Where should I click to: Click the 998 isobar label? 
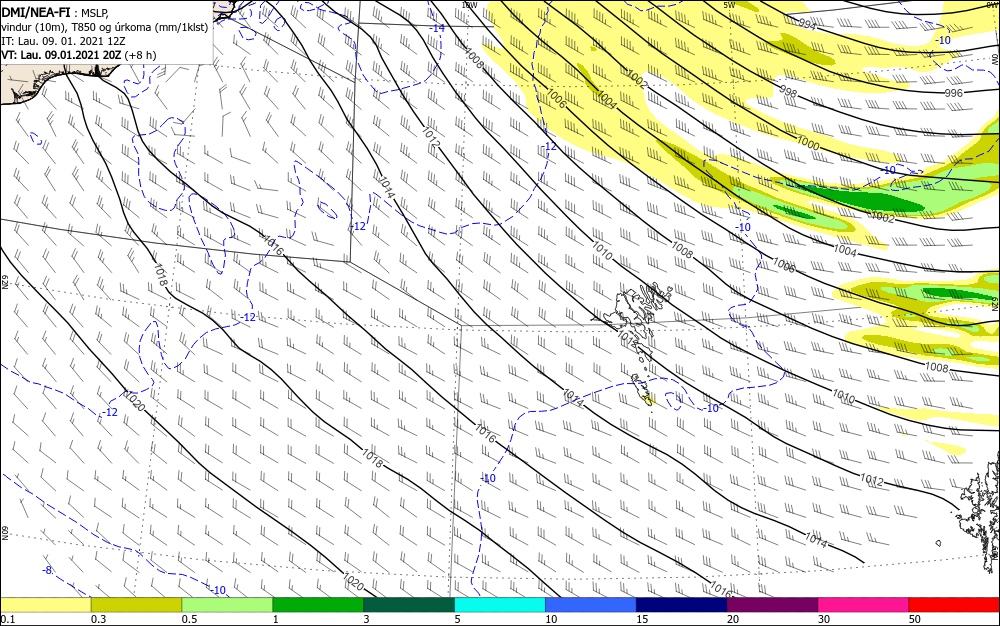click(x=788, y=92)
